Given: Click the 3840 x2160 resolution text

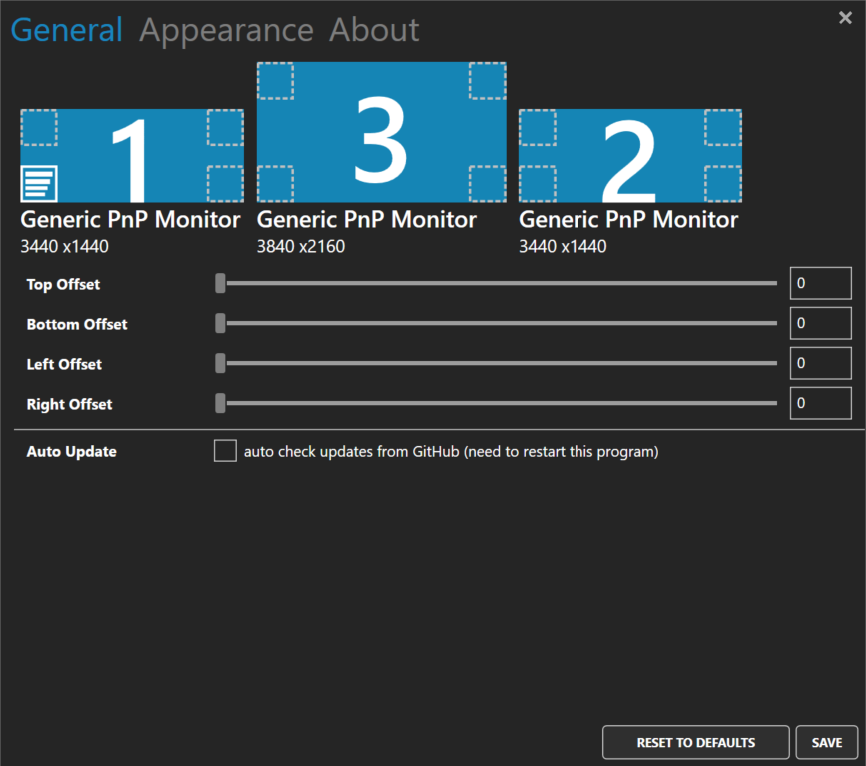Looking at the screenshot, I should (301, 246).
